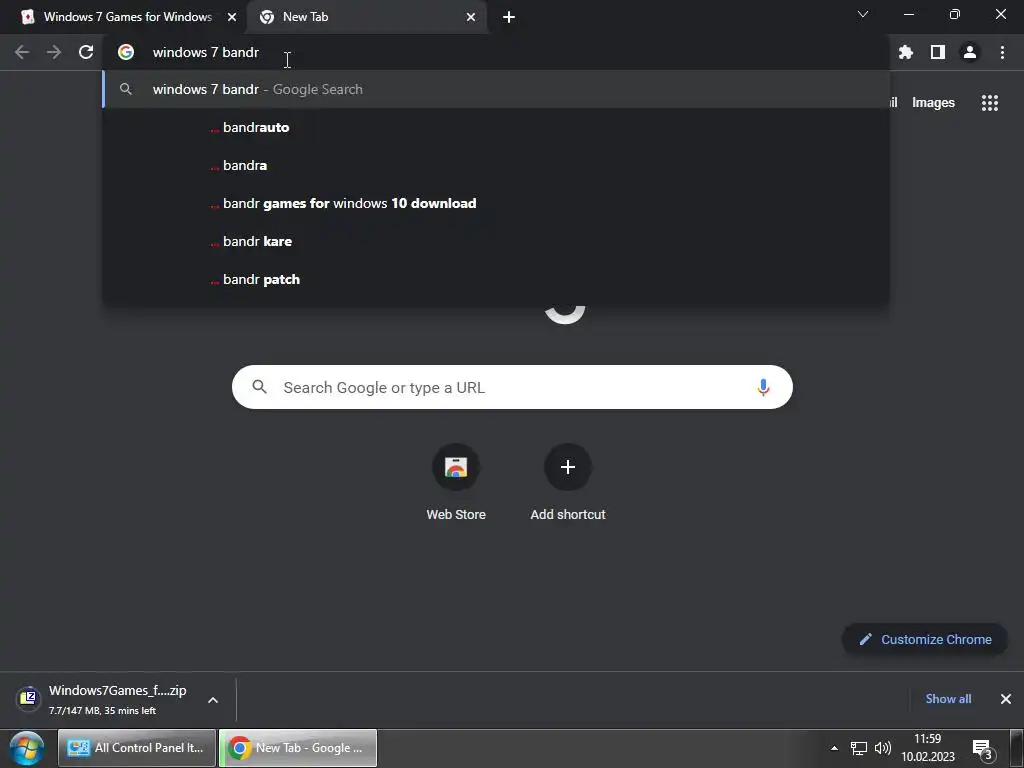The height and width of the screenshot is (768, 1024).
Task: Open the Web Store shortcut icon
Action: (456, 467)
